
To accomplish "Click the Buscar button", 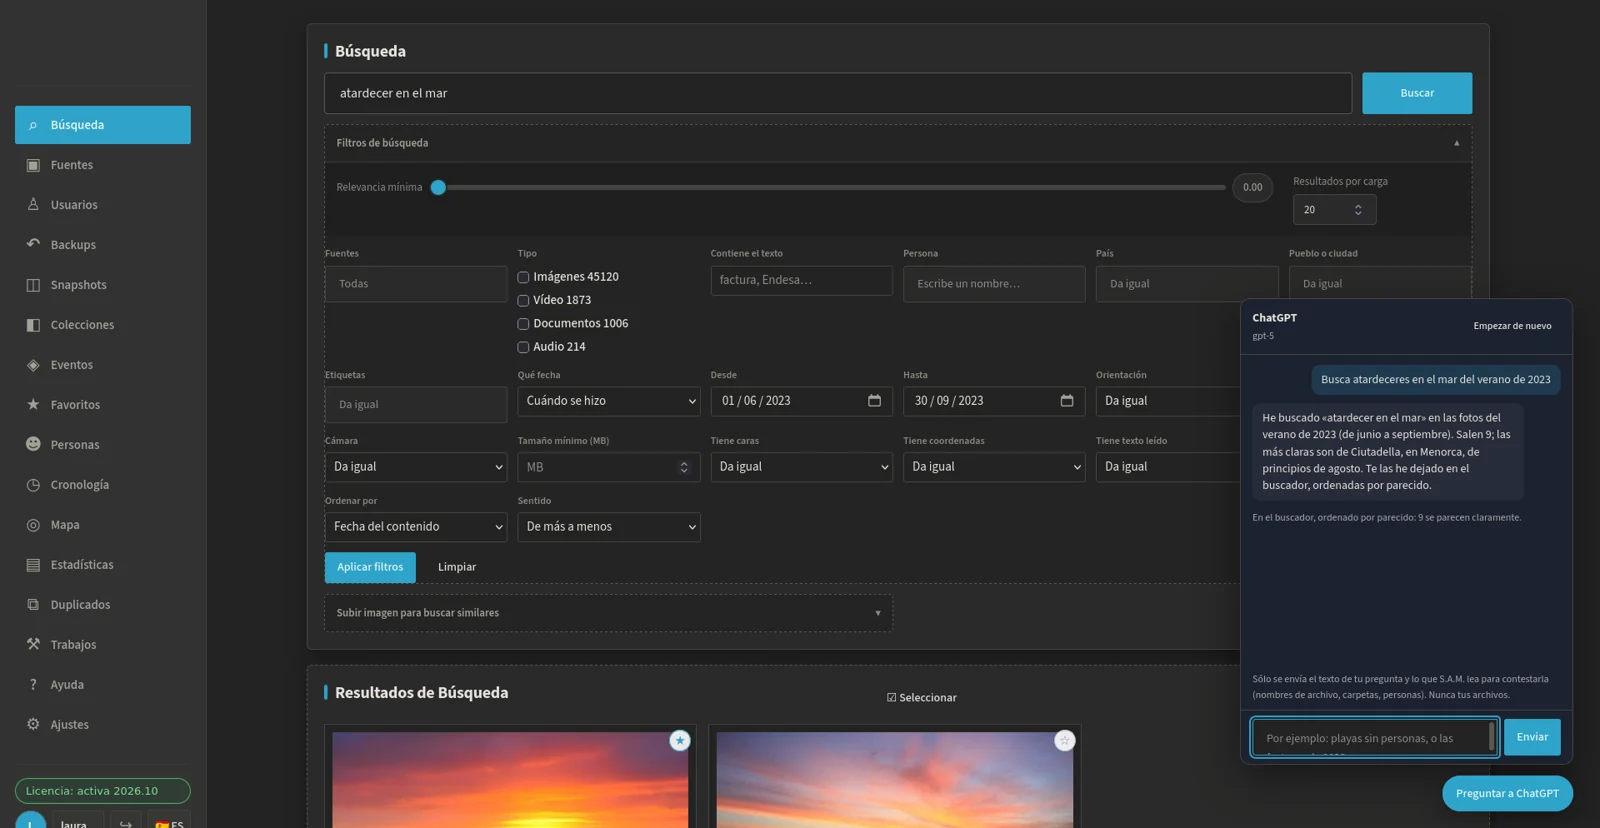I will point(1417,93).
